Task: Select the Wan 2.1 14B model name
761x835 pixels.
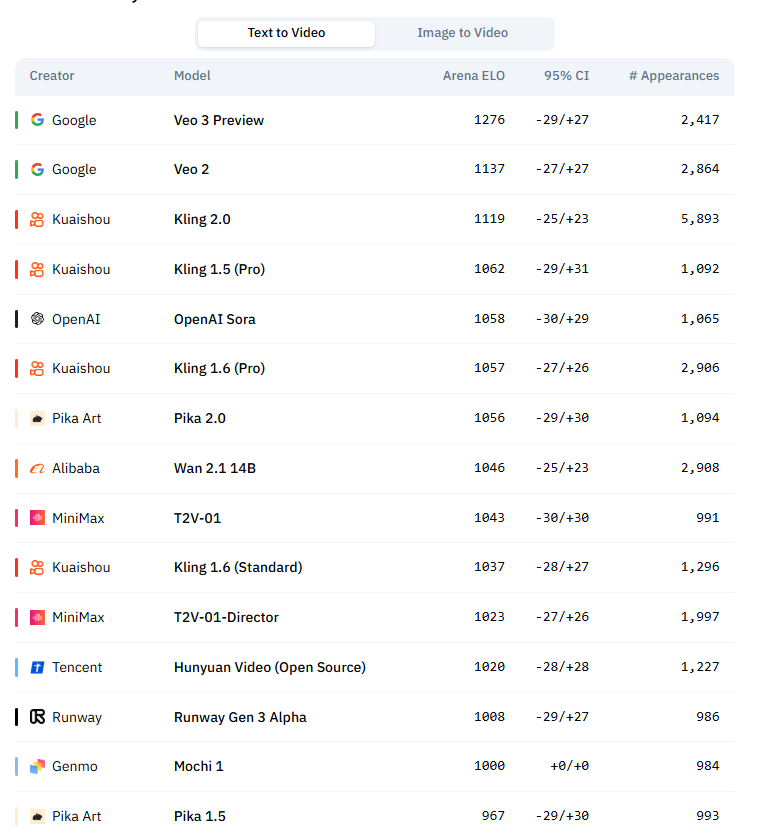Action: tap(215, 469)
